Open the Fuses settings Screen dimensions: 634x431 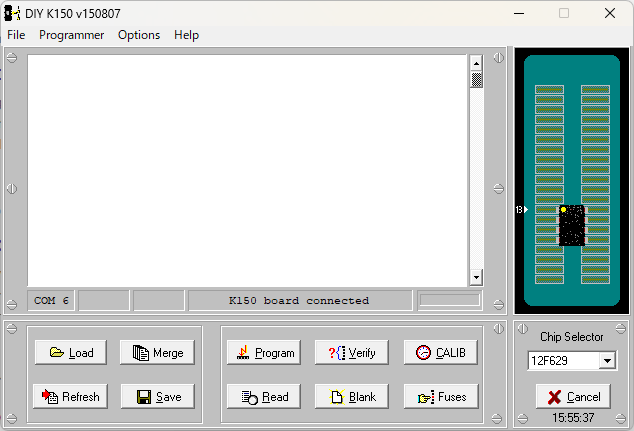click(441, 396)
